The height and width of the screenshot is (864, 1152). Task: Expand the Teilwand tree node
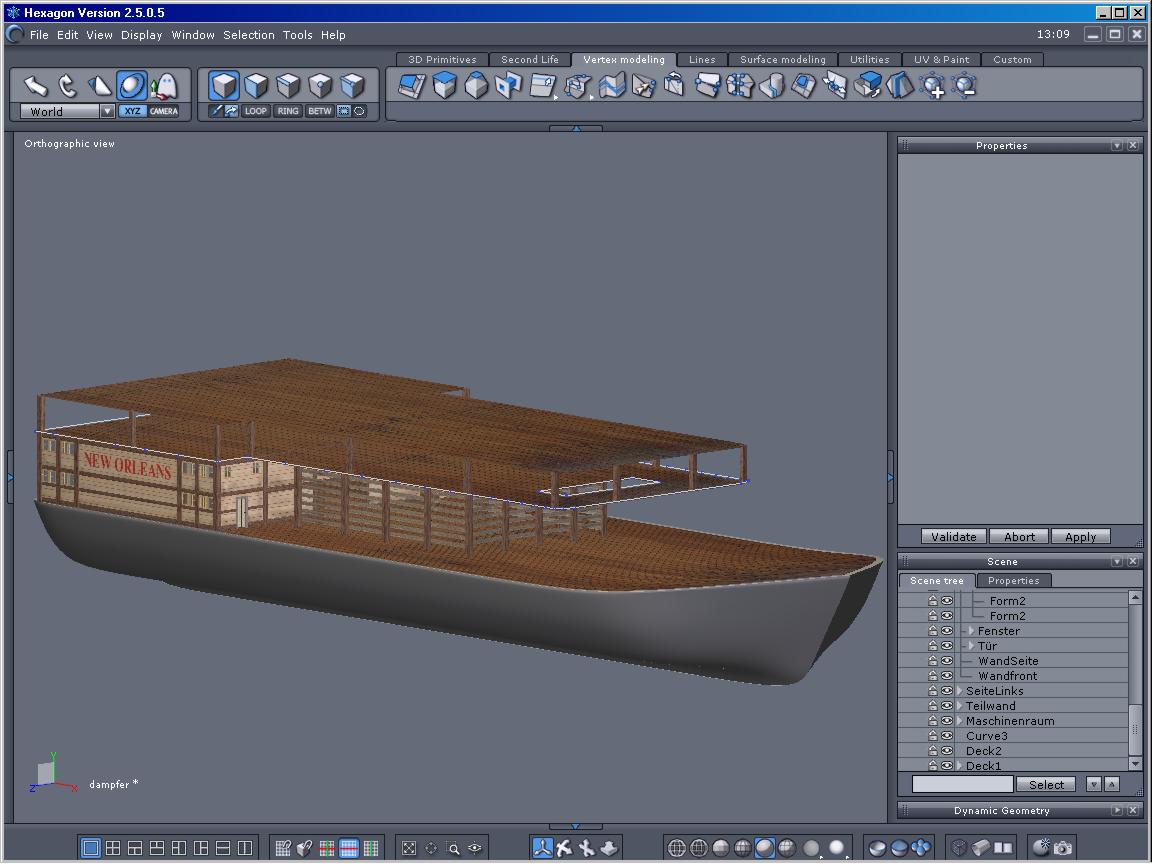tap(960, 706)
